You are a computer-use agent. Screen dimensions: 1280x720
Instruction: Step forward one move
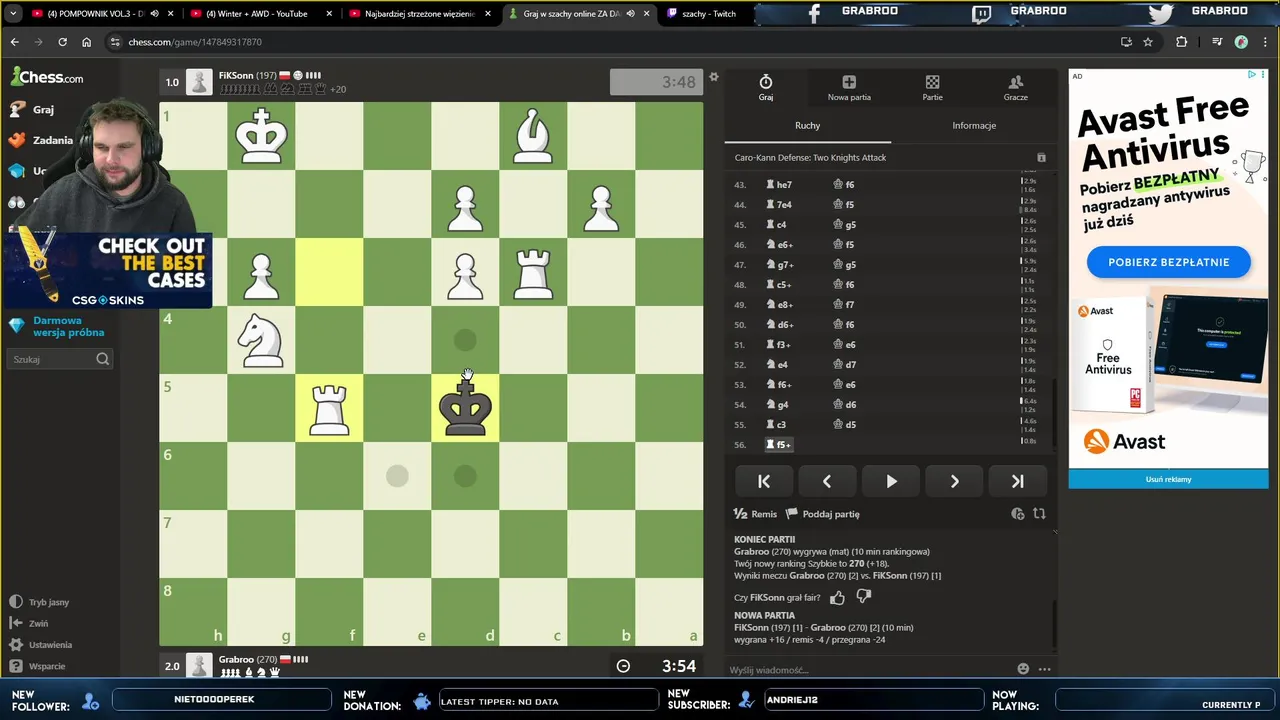954,481
